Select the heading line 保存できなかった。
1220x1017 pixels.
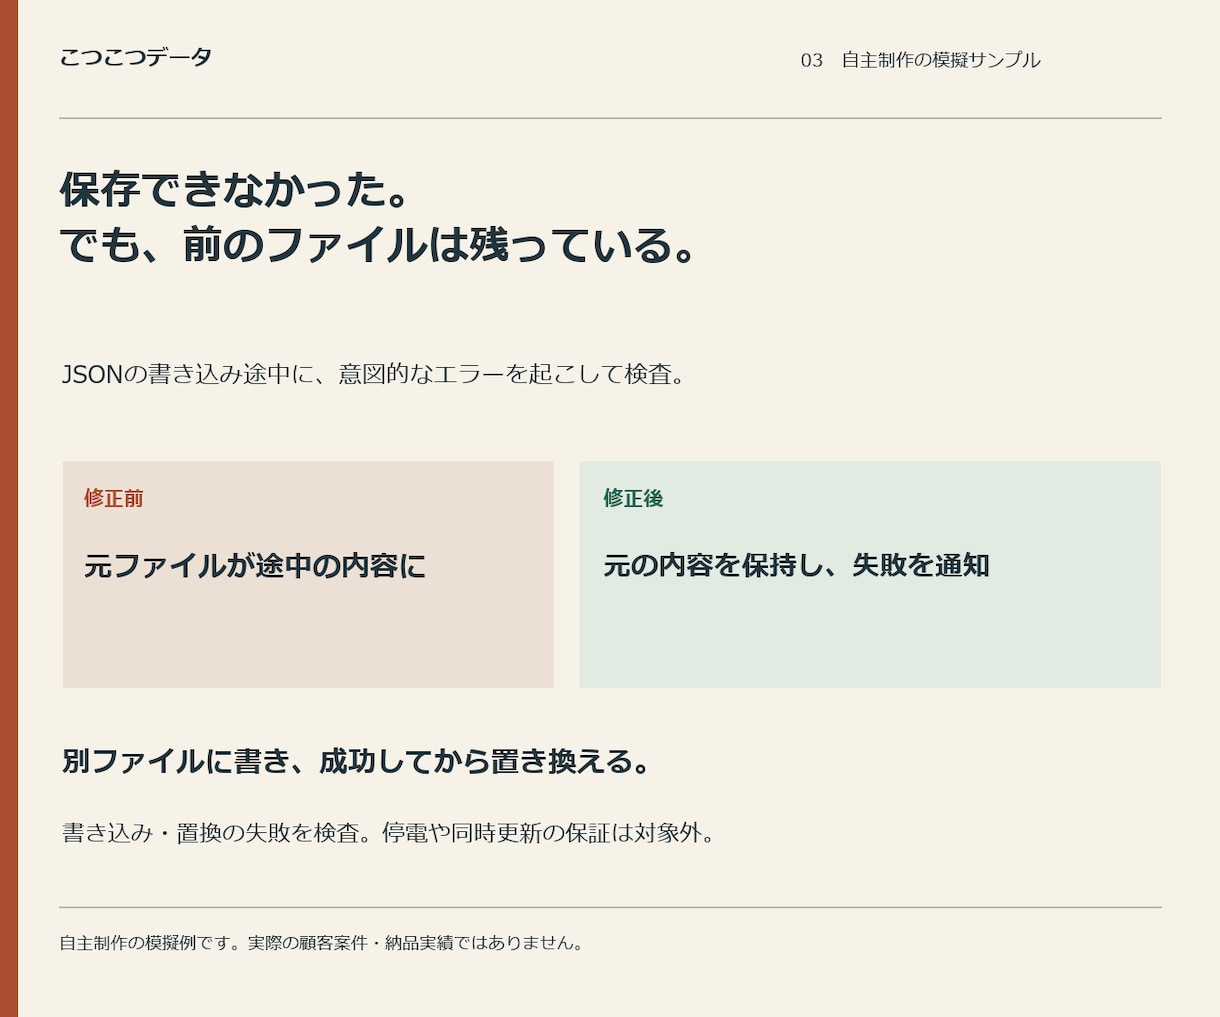[x=236, y=190]
